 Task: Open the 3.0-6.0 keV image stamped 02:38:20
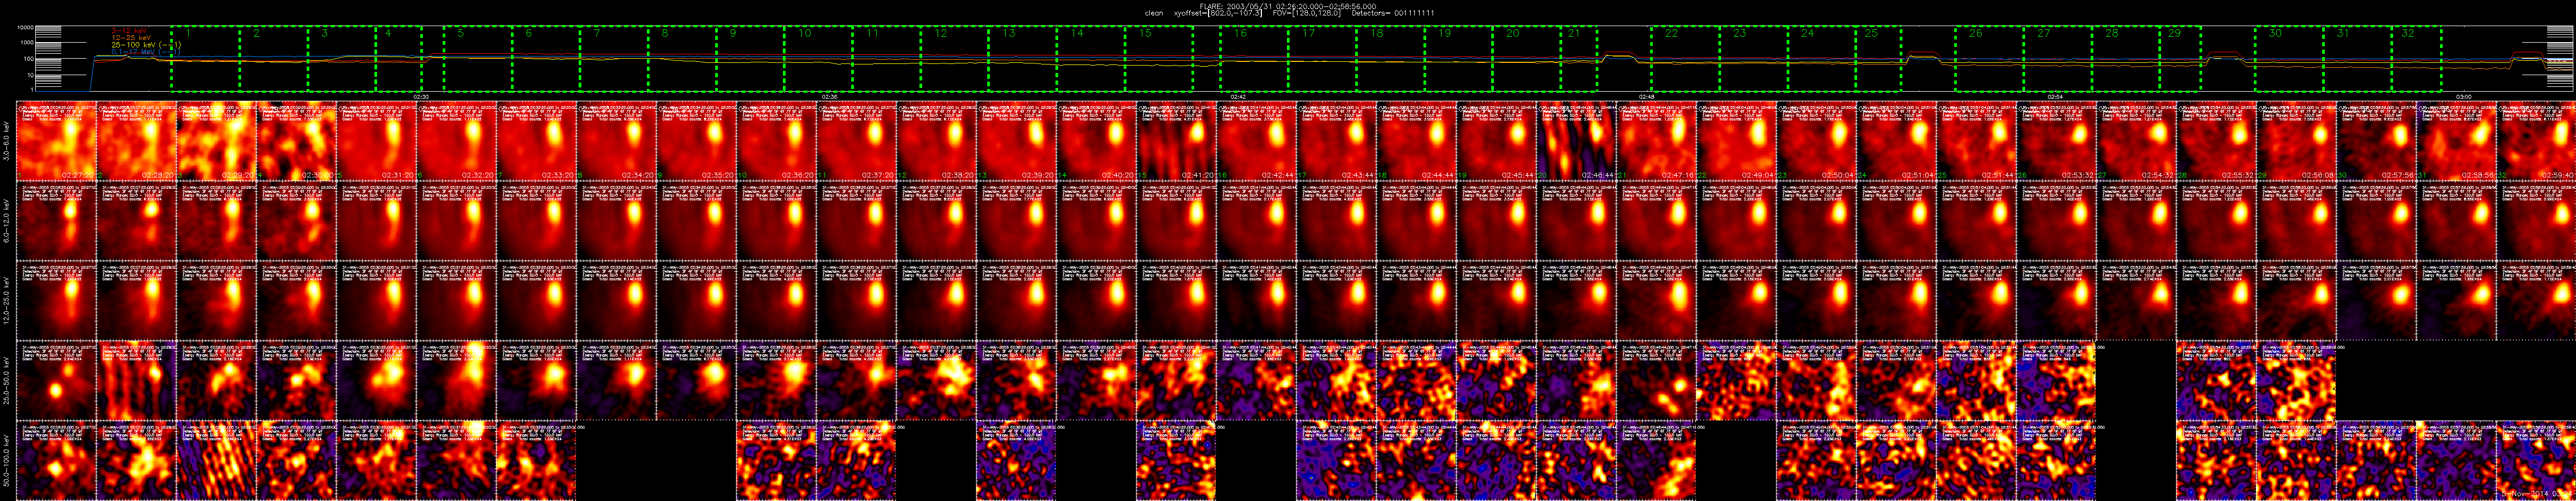point(937,141)
